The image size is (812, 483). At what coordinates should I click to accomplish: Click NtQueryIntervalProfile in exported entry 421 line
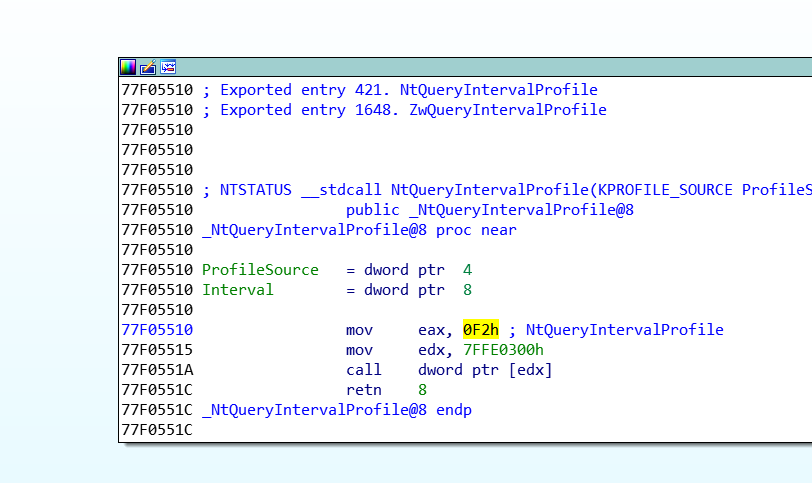tap(498, 90)
